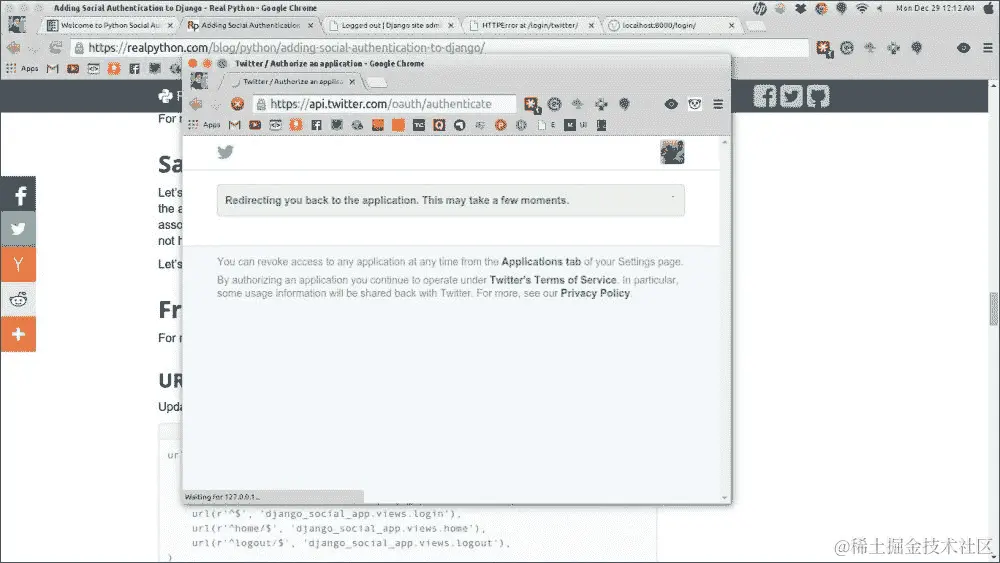The width and height of the screenshot is (1000, 563).
Task: Click the realpython.com address bar in the main window
Action: click(440, 48)
